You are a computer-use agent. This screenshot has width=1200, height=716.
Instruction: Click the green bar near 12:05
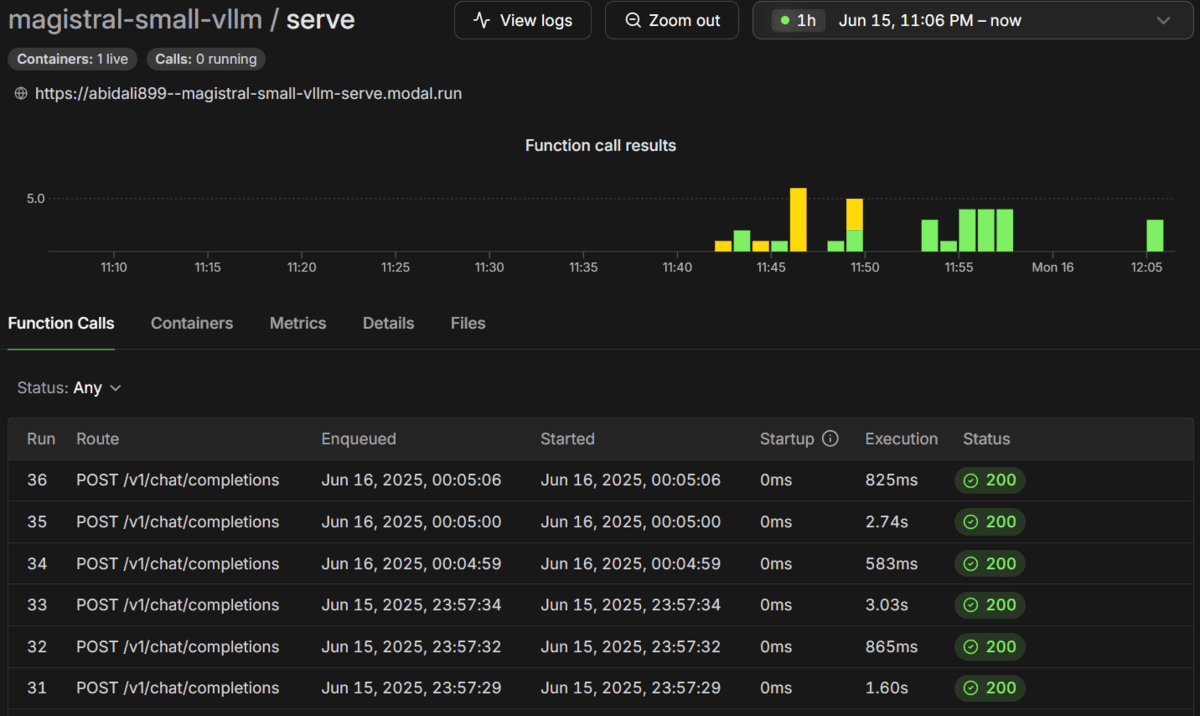click(x=1155, y=235)
